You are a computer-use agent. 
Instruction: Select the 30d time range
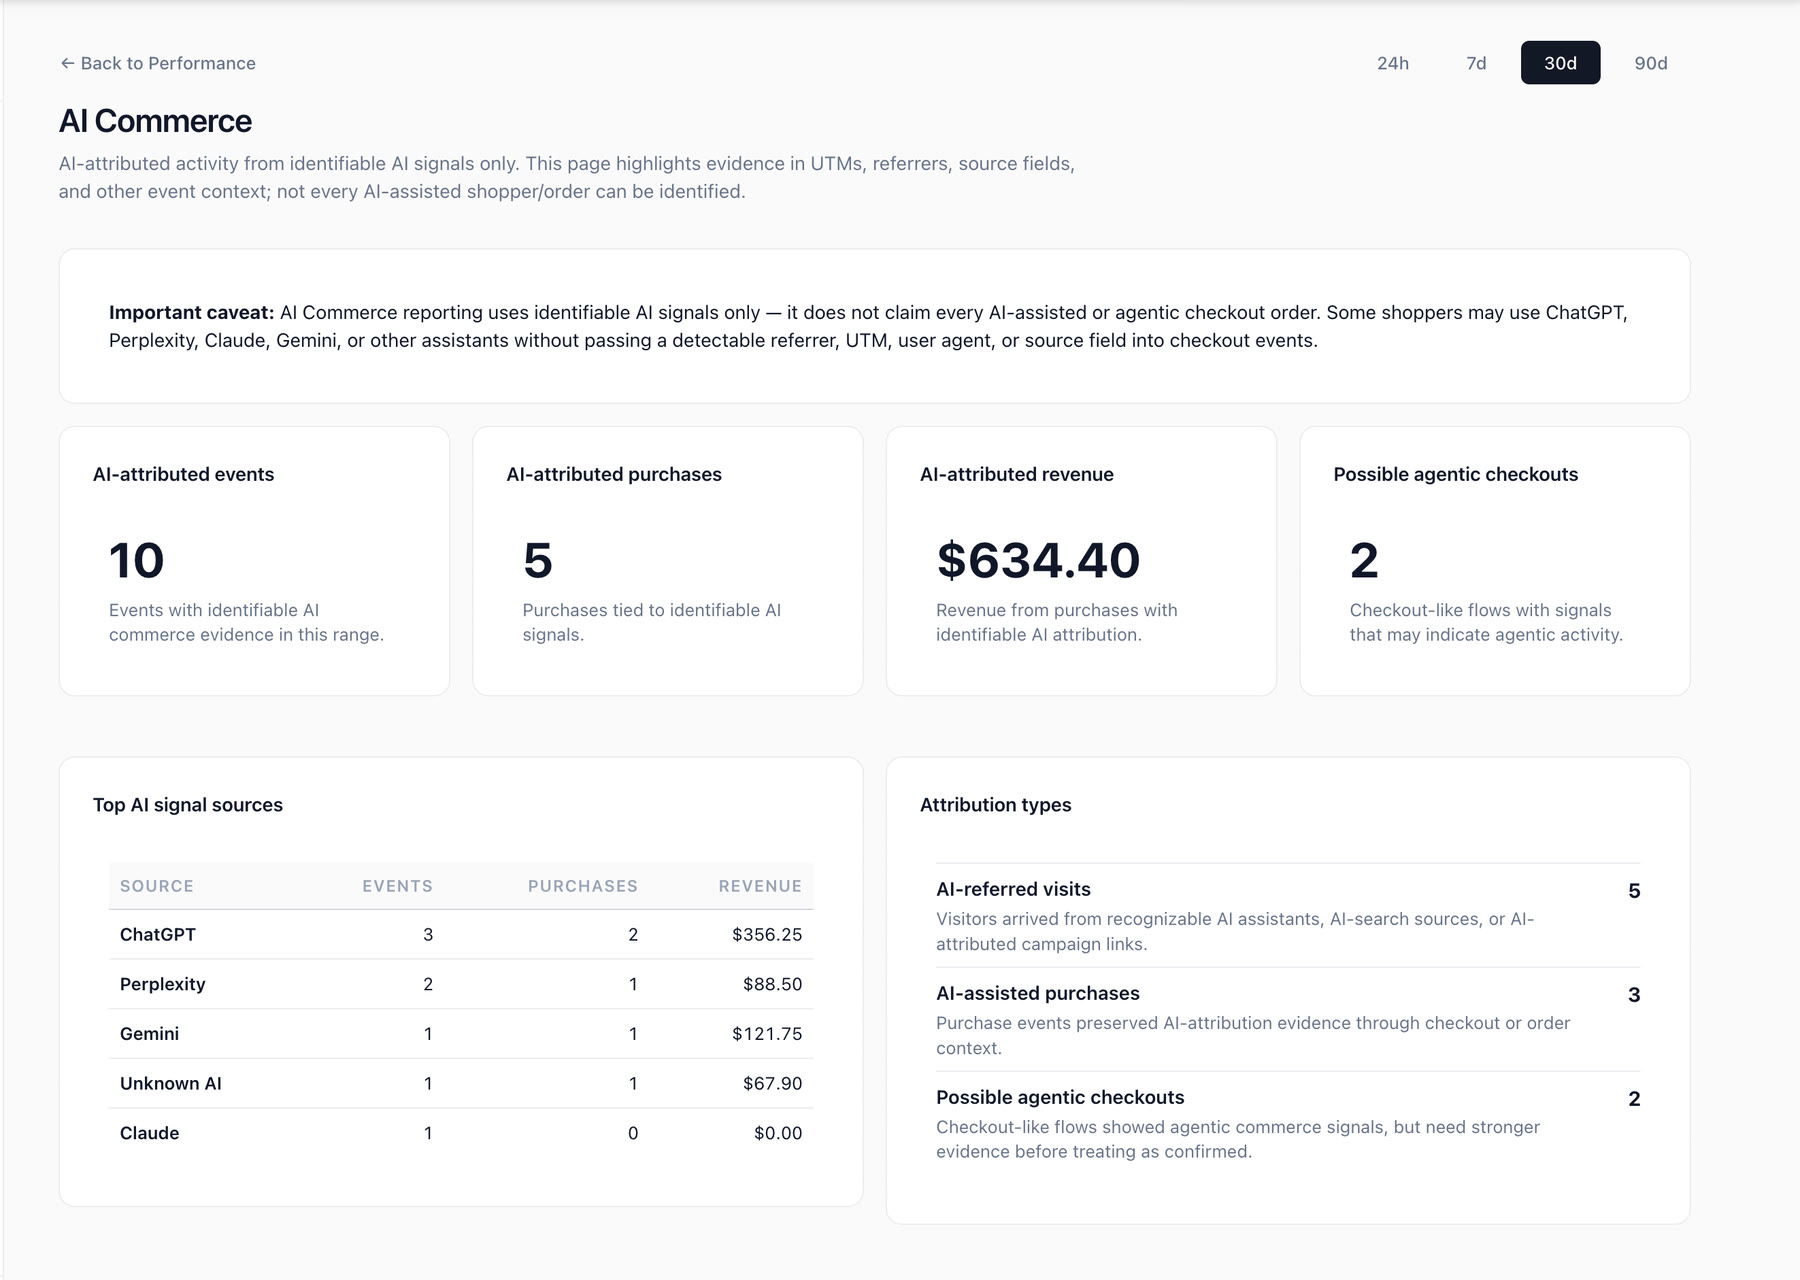1560,63
